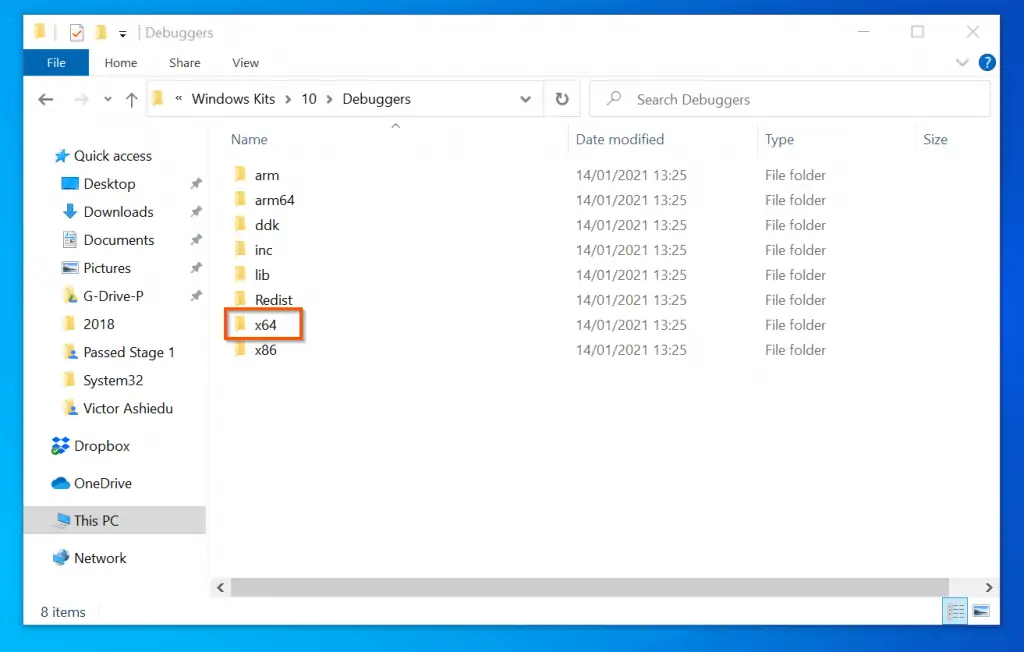Image resolution: width=1024 pixels, height=652 pixels.
Task: Open Customize Quick Access Toolbar dropdown
Action: (x=123, y=33)
